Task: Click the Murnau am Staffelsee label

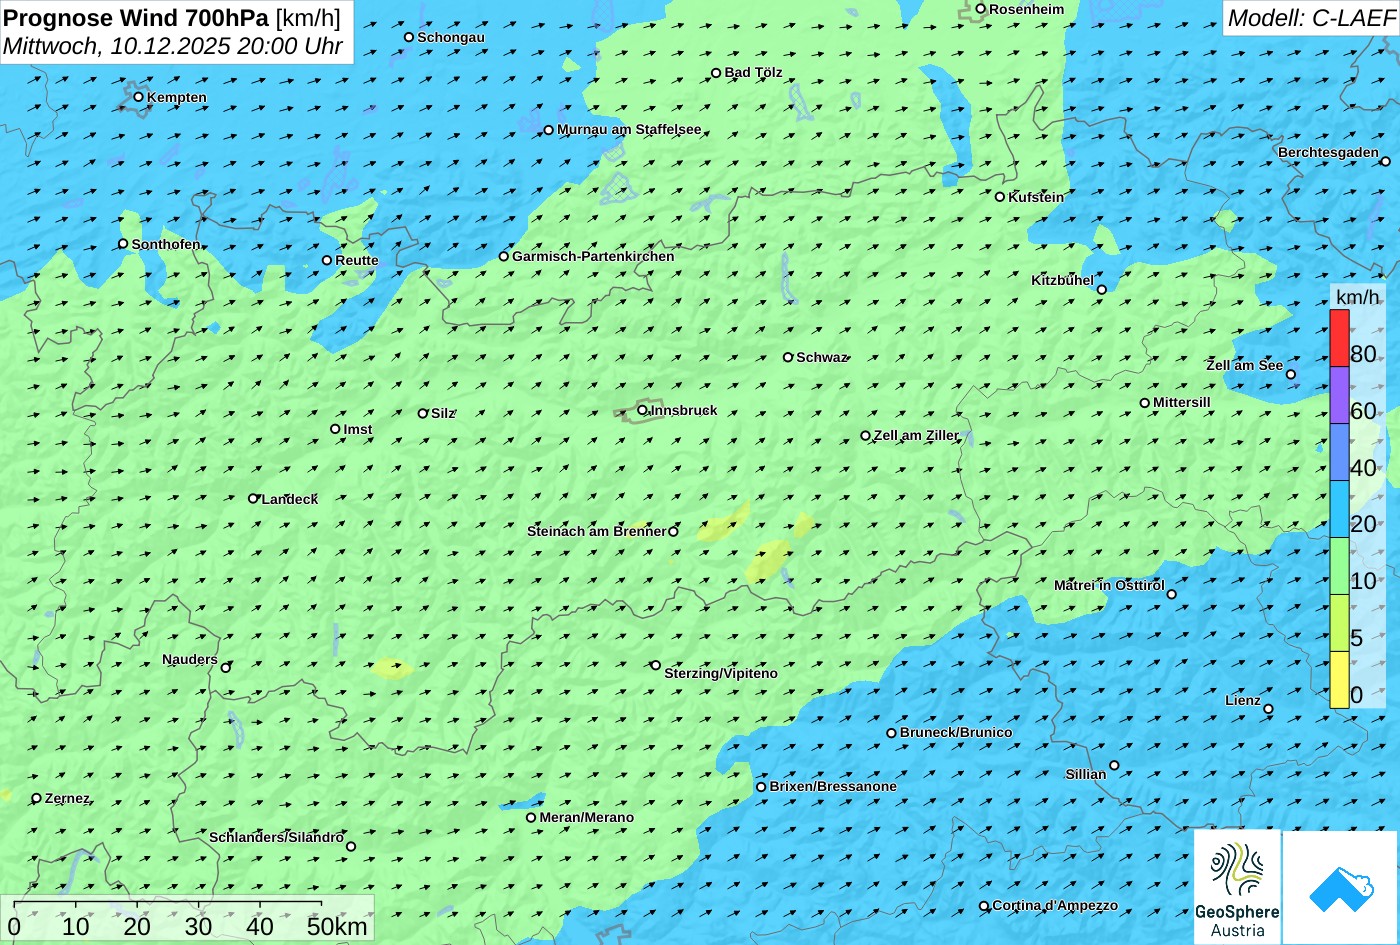Action: pos(629,129)
